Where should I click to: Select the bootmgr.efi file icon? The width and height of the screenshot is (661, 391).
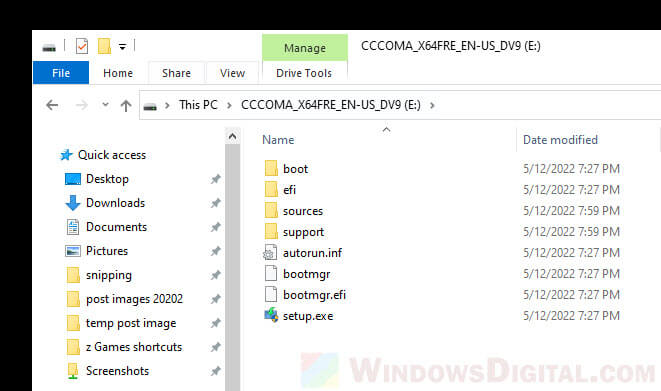click(x=271, y=295)
